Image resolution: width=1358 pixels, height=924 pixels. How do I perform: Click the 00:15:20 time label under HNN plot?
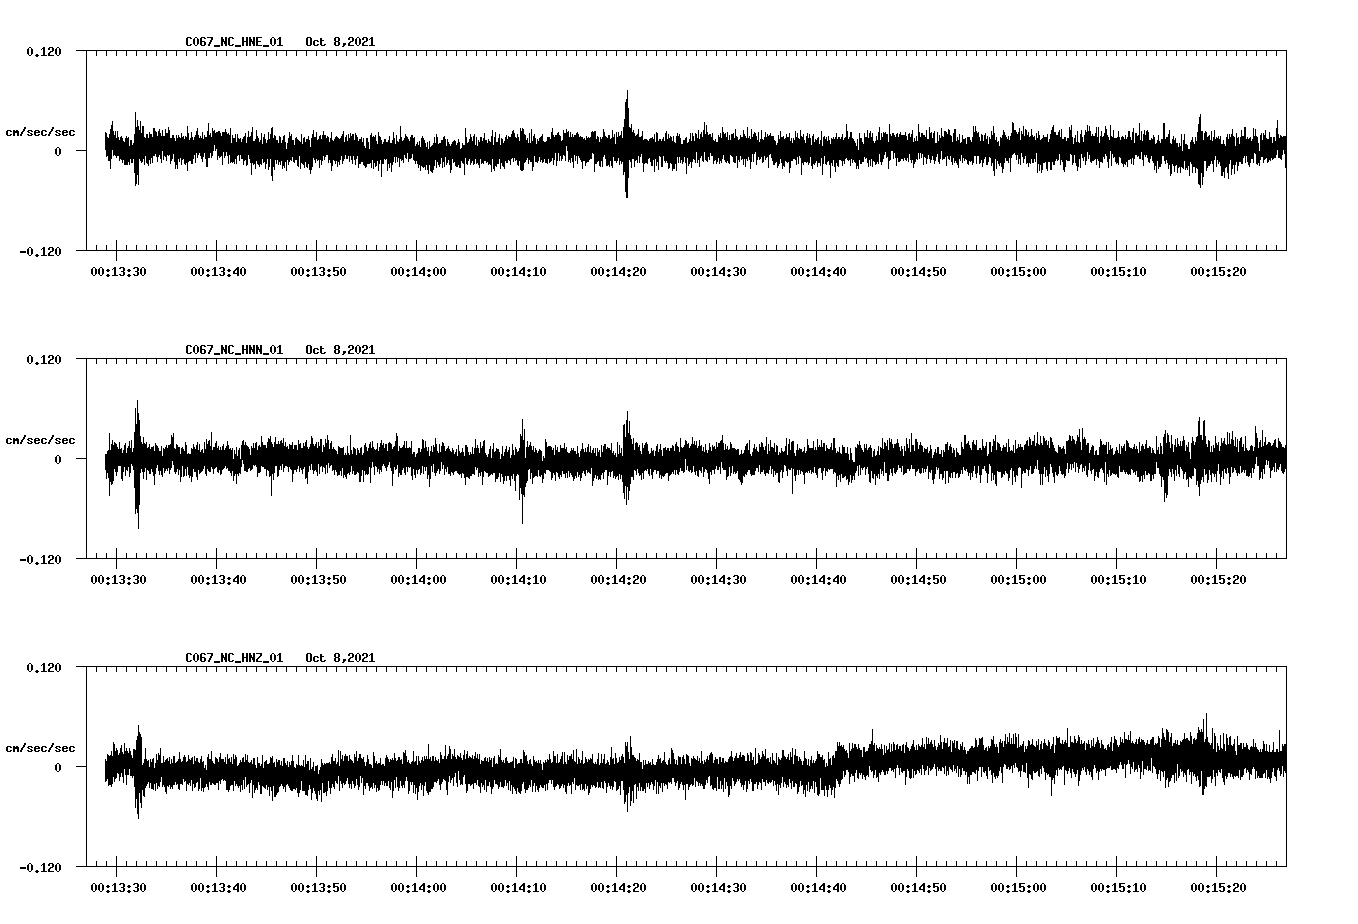(x=1218, y=580)
